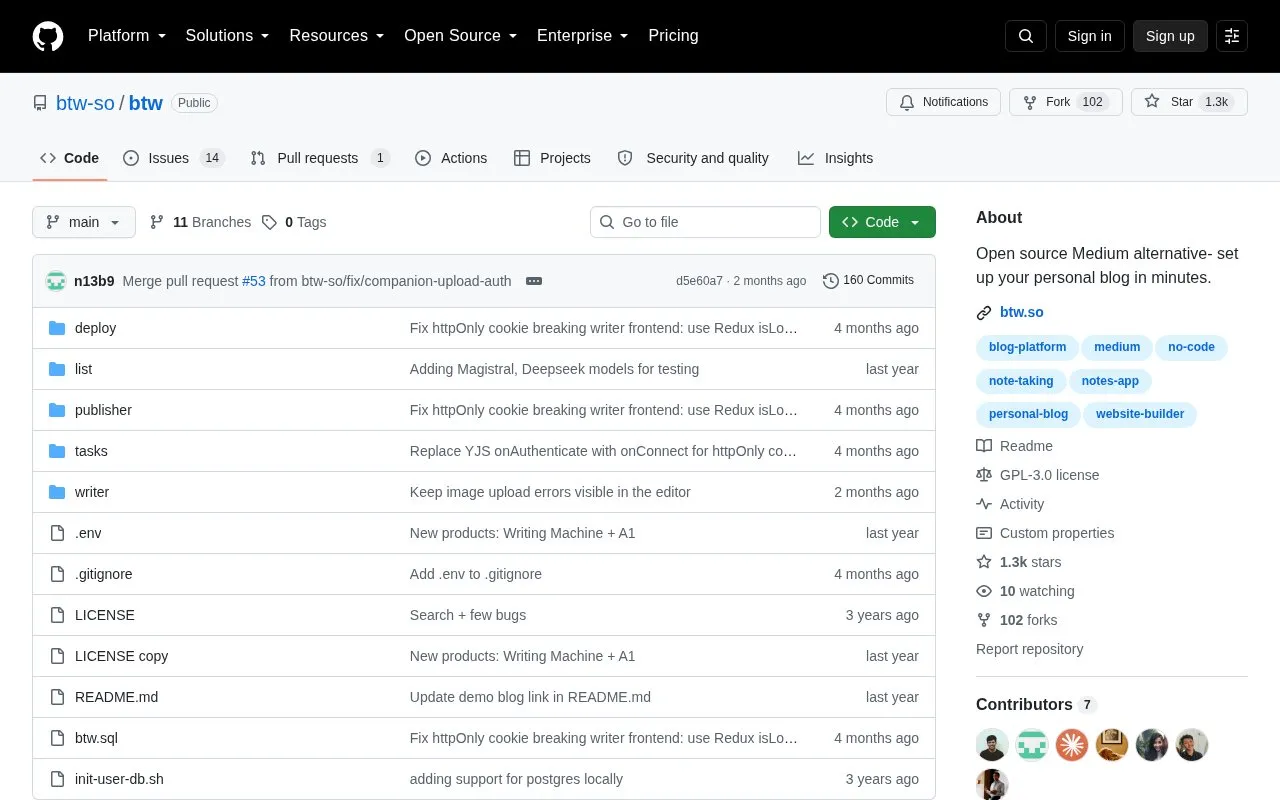Fork the btw repository
1280x800 pixels.
(1066, 102)
